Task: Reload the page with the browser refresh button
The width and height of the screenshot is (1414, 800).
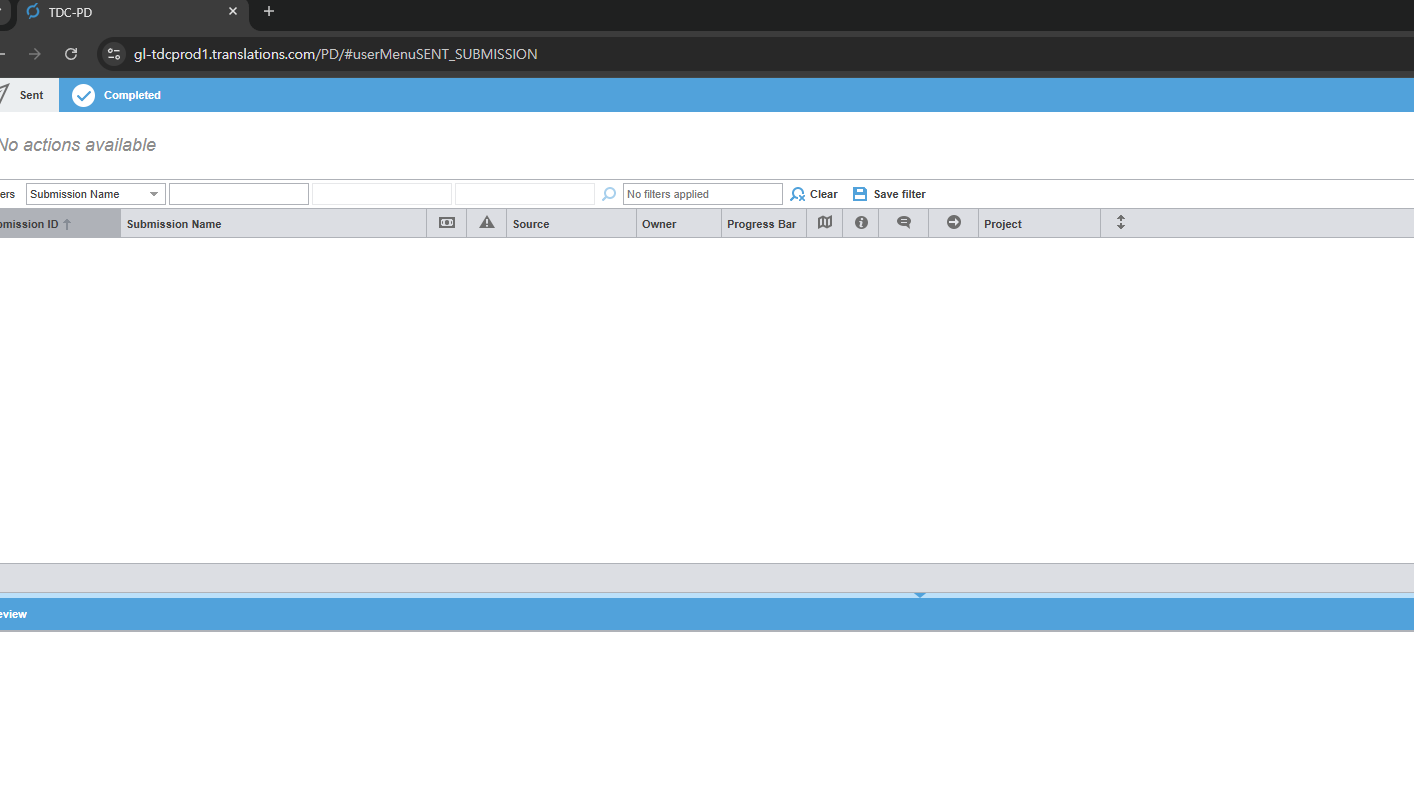Action: 71,54
